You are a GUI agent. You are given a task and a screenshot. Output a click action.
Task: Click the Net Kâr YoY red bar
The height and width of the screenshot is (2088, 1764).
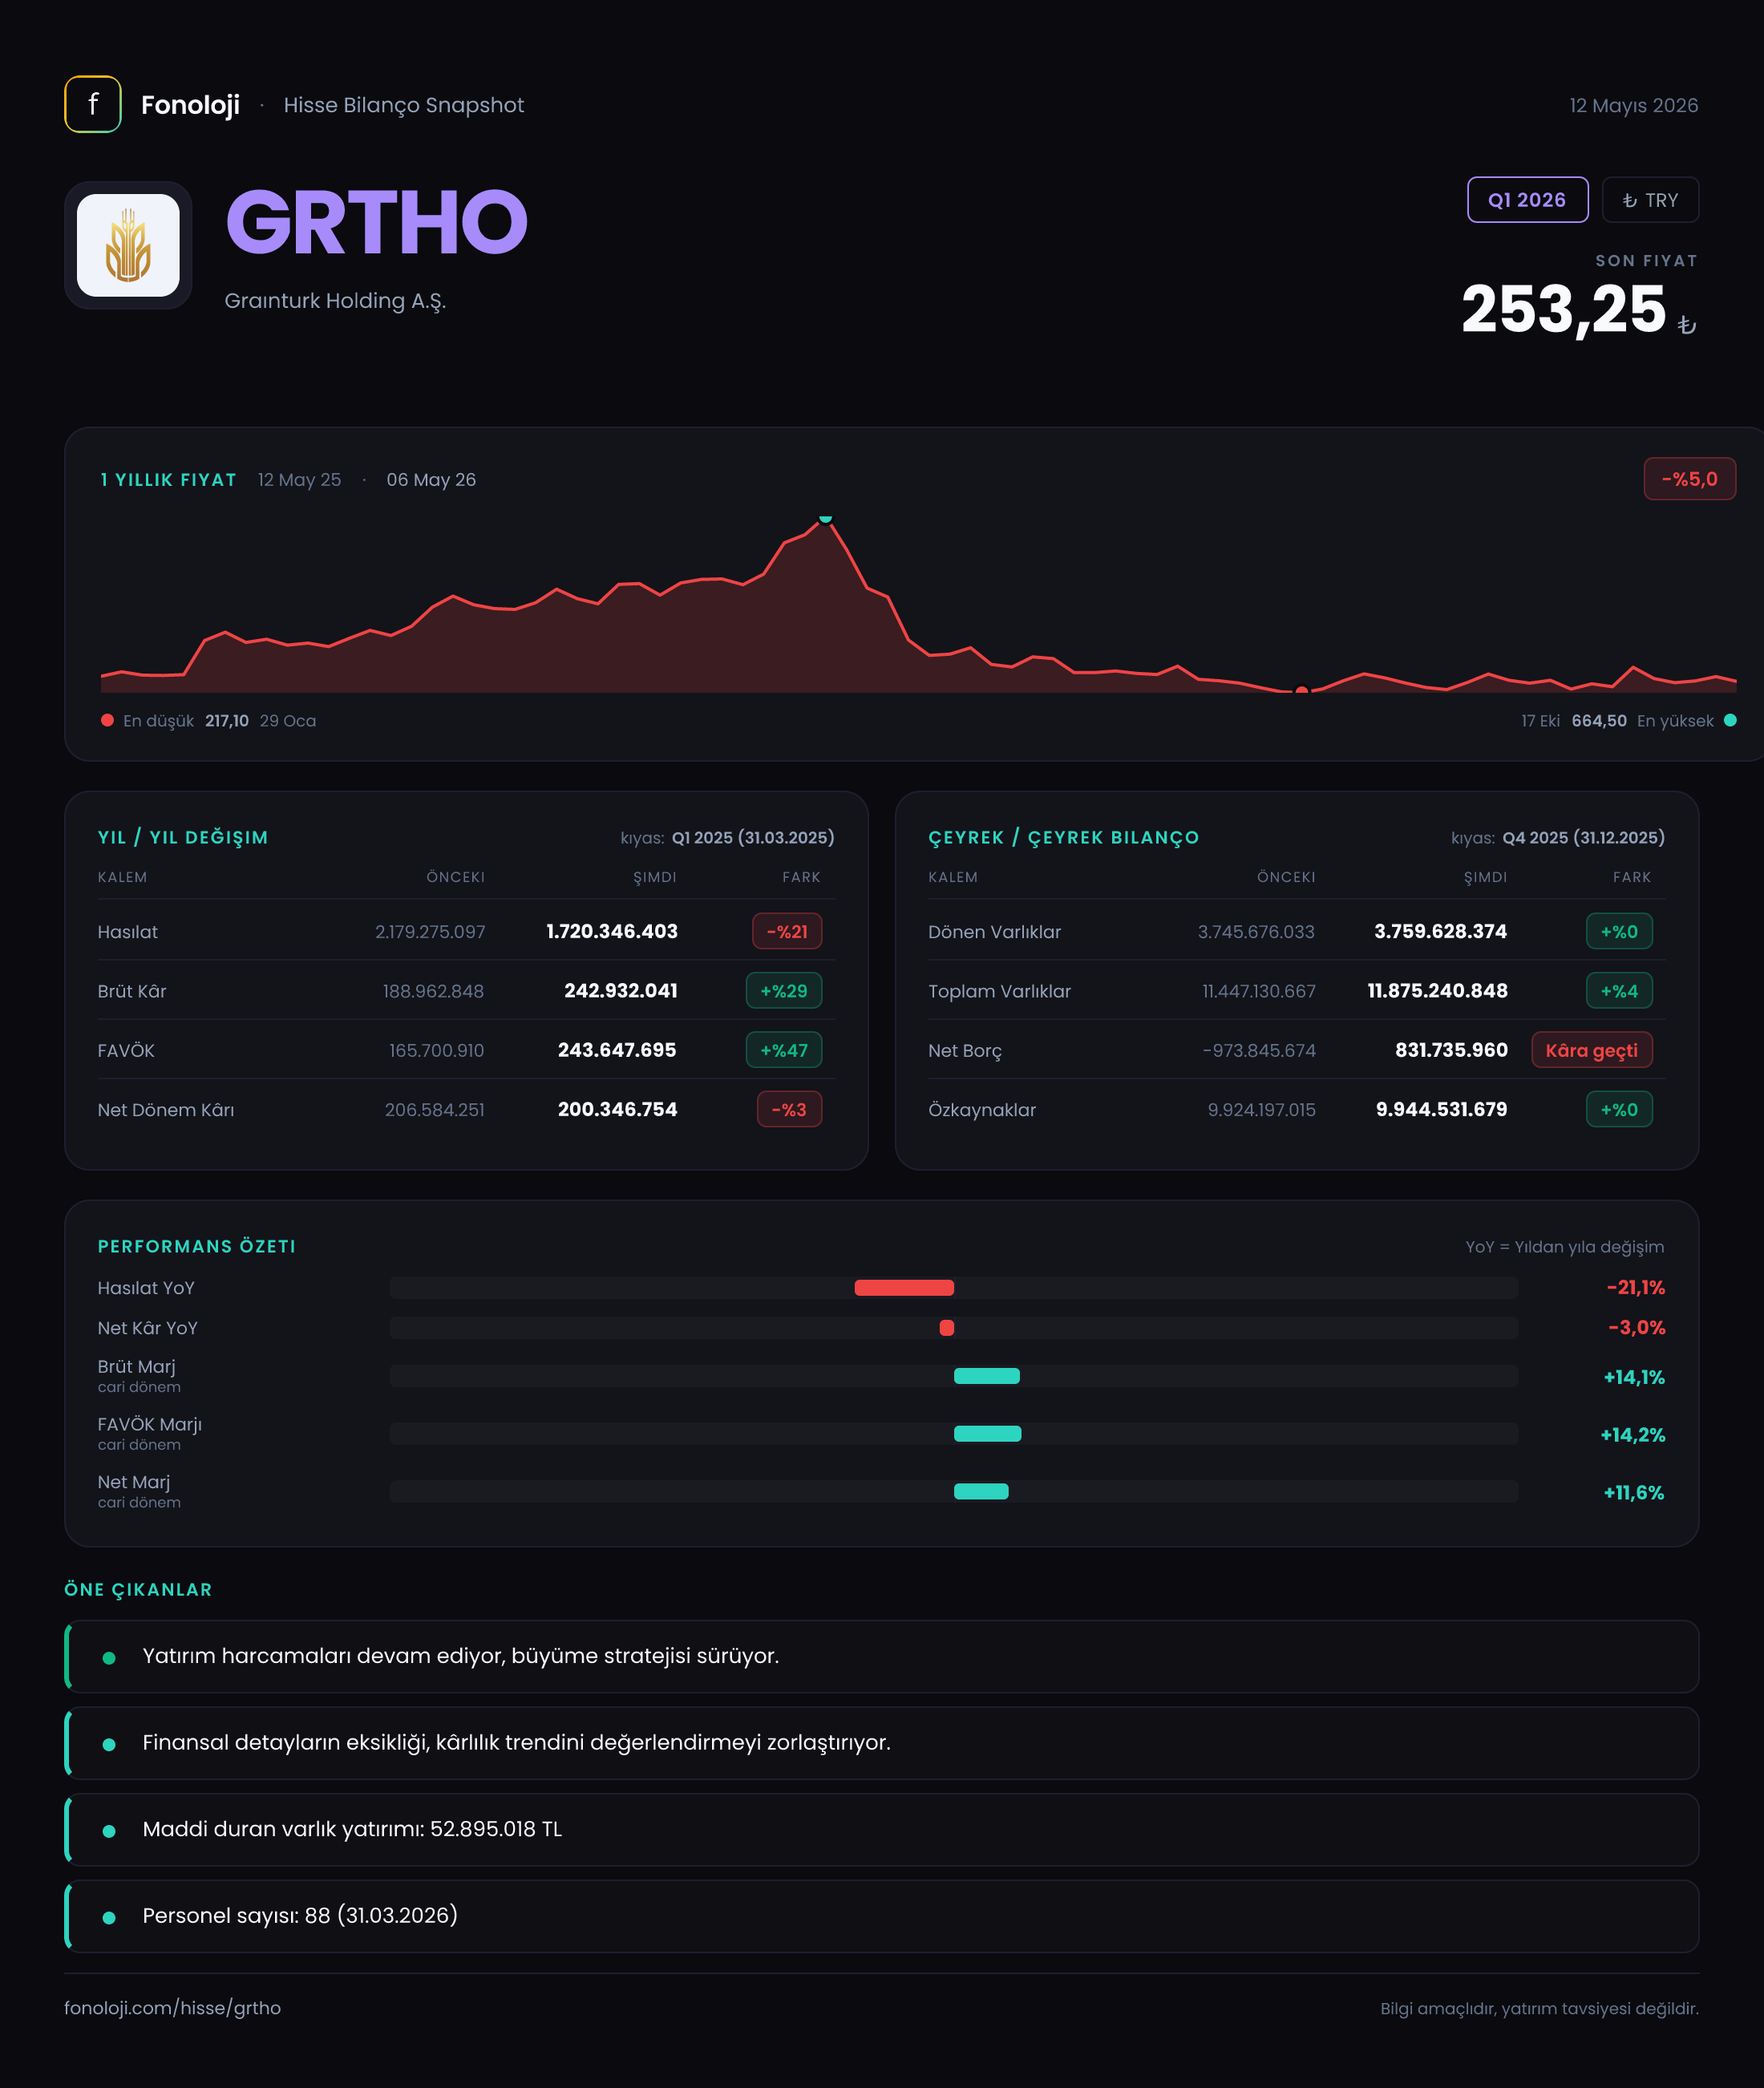coord(947,1327)
